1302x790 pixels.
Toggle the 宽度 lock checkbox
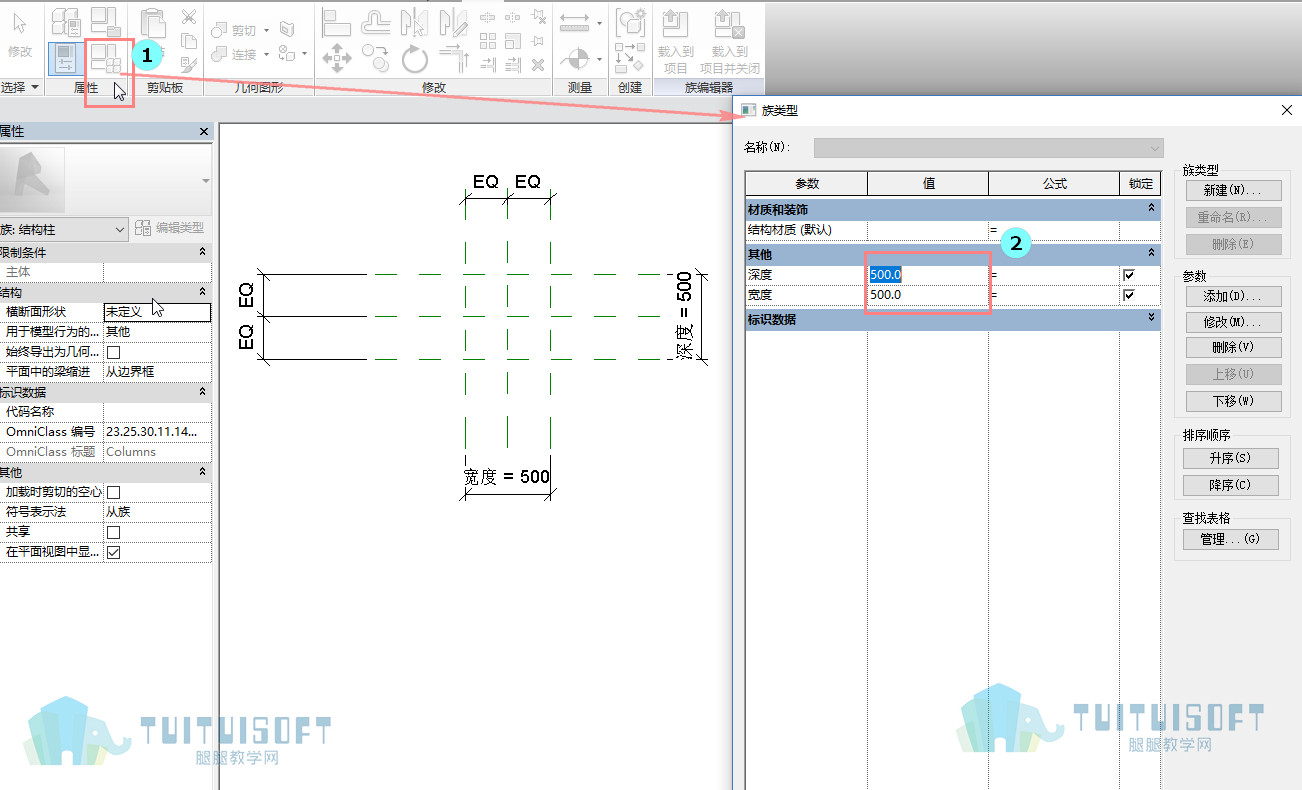[1129, 295]
